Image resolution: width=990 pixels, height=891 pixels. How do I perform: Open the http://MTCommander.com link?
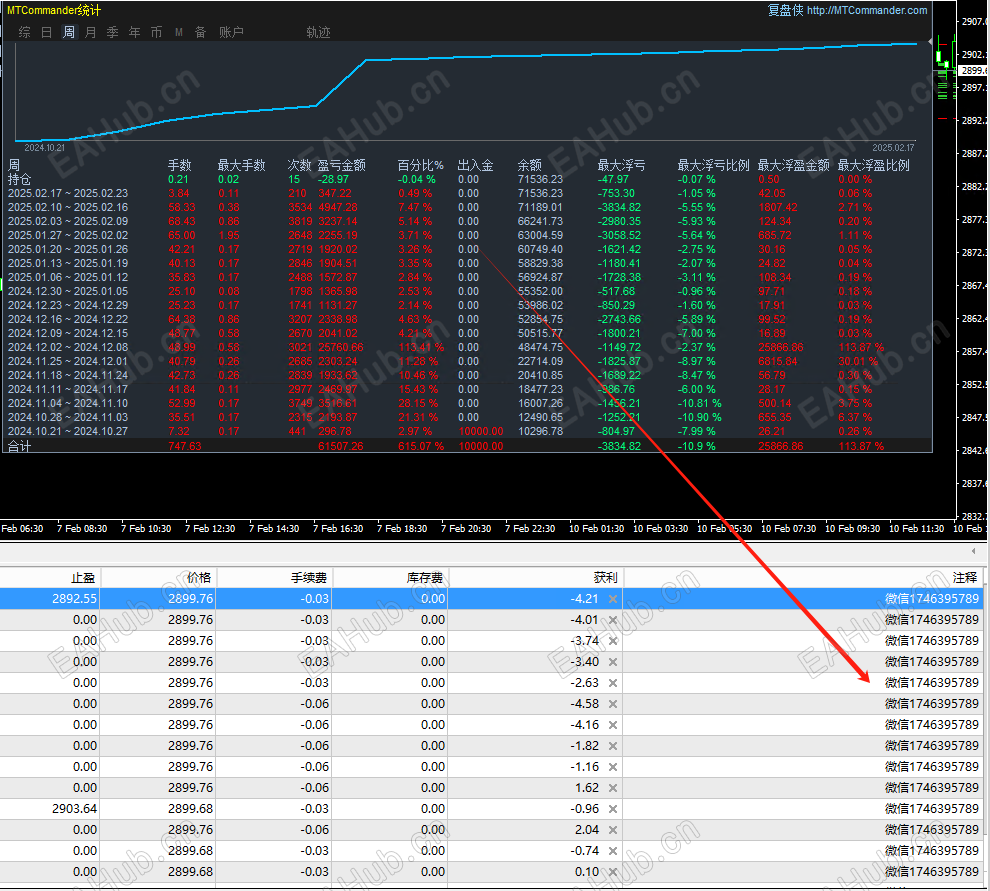click(867, 10)
